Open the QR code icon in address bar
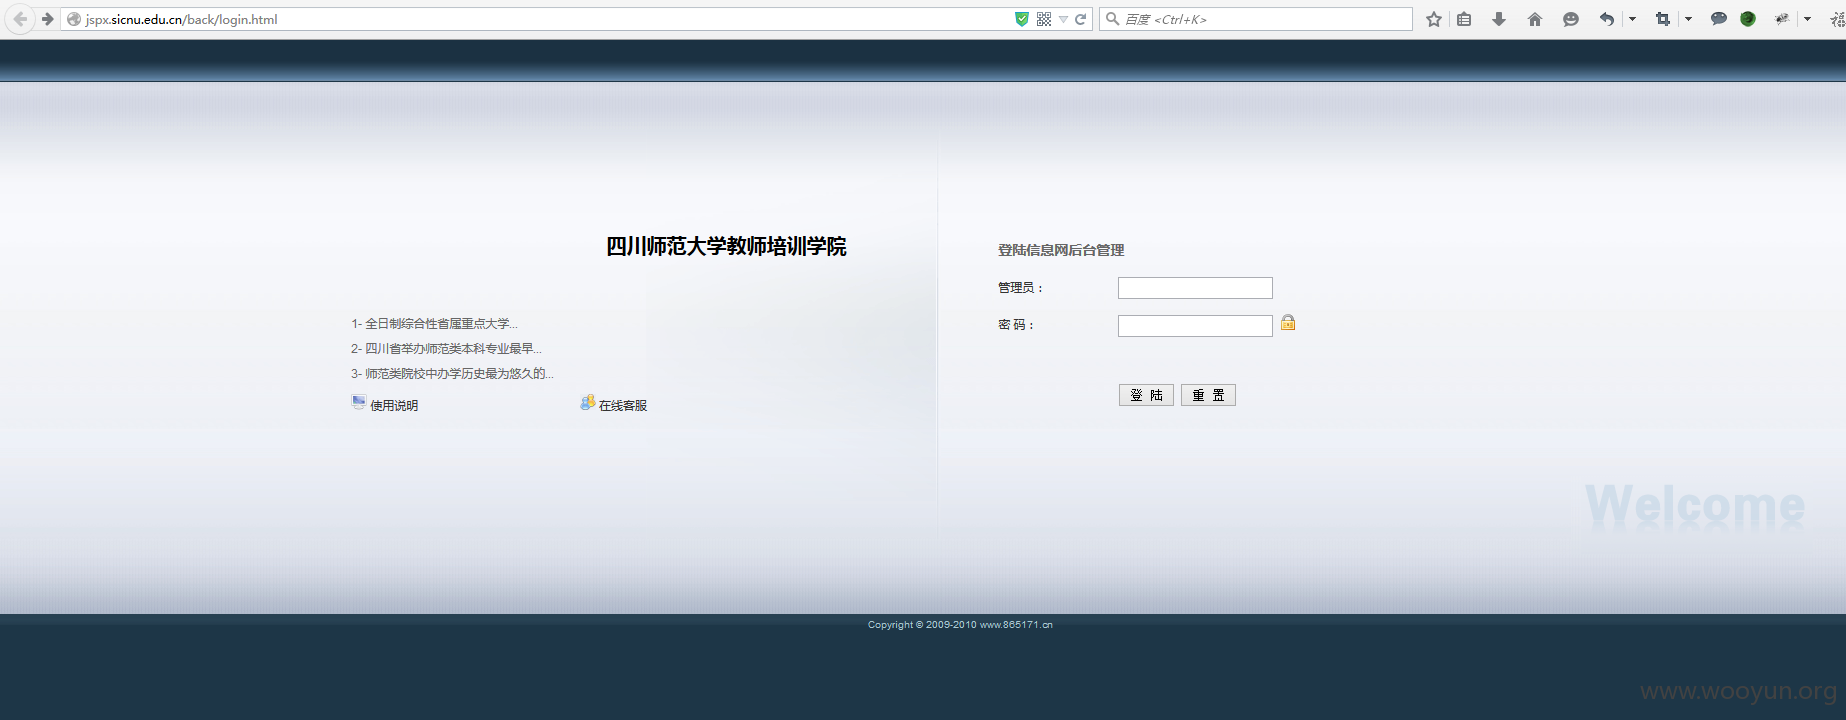 [1044, 19]
